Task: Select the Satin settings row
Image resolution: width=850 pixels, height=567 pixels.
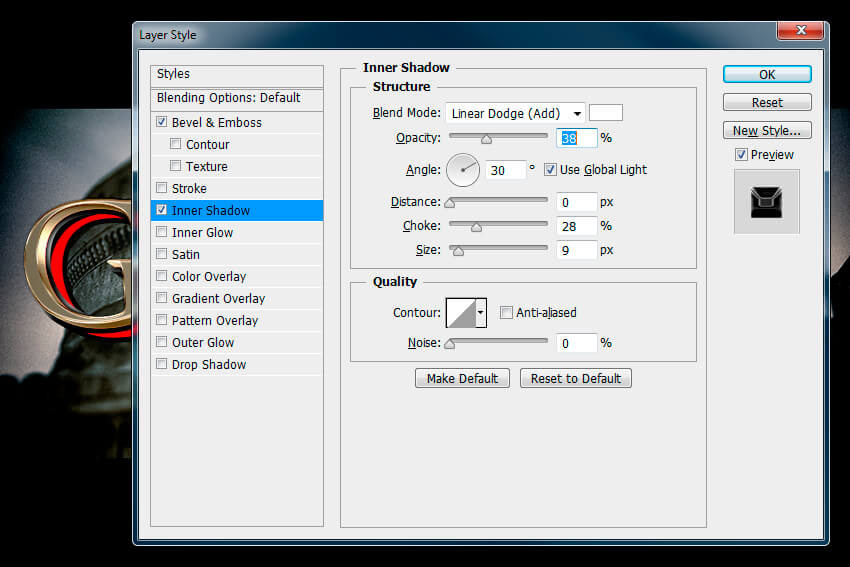Action: coord(237,254)
